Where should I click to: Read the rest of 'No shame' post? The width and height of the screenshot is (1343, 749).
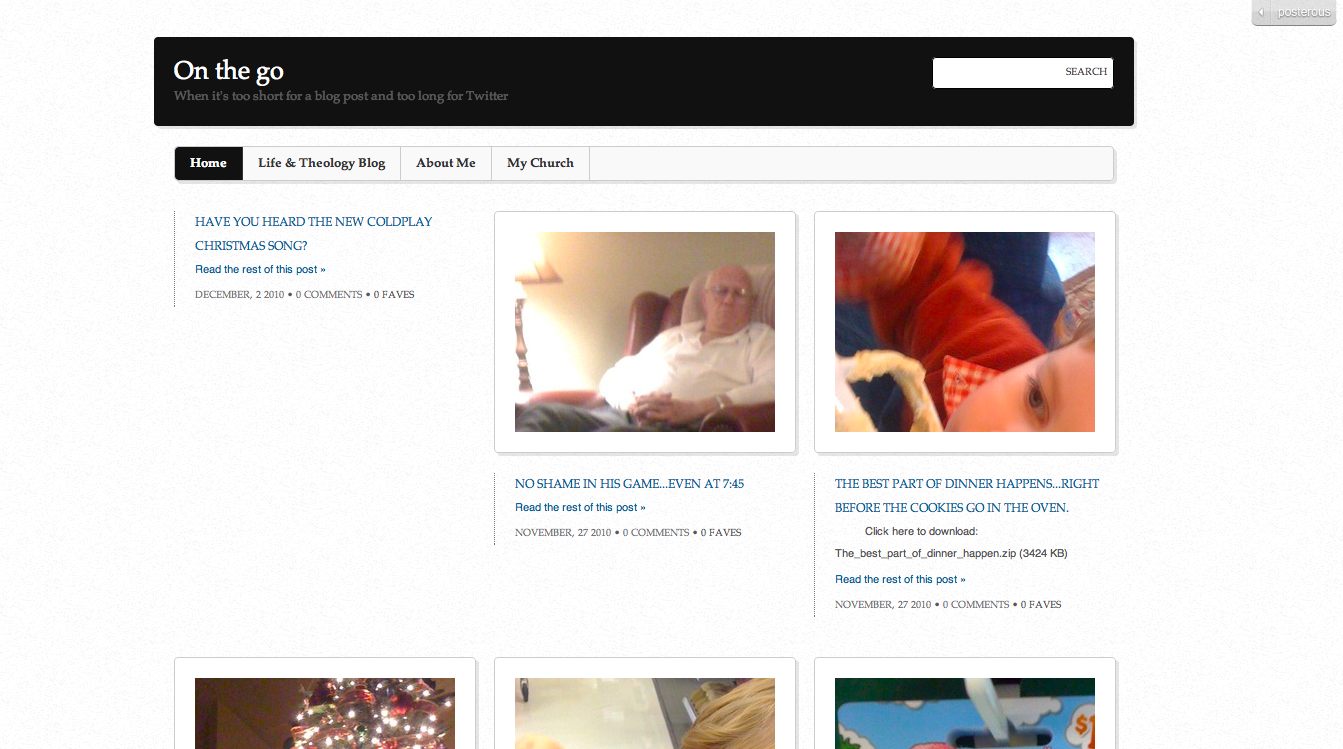[x=580, y=507]
